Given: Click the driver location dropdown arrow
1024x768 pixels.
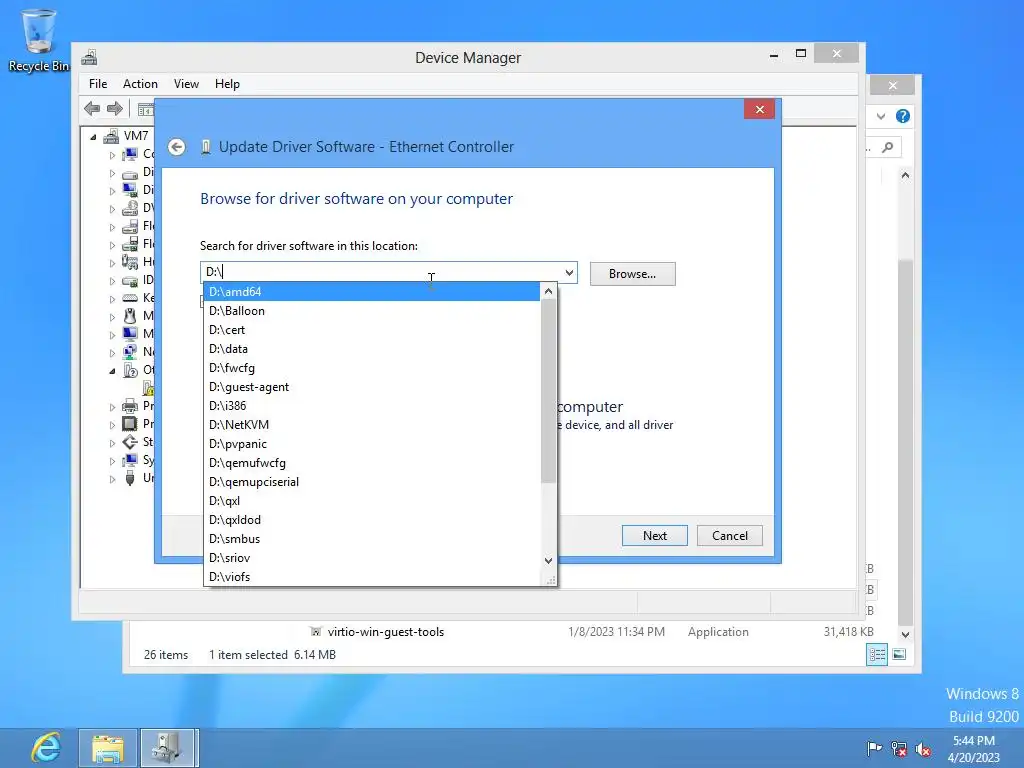Looking at the screenshot, I should point(569,272).
